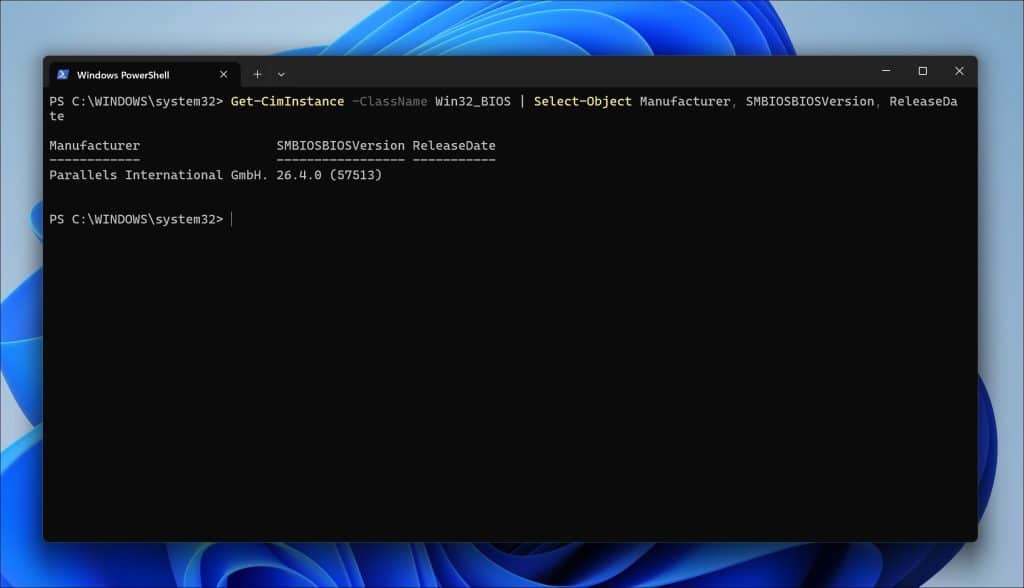Click the wrapped 'te' text on second line

pos(57,116)
